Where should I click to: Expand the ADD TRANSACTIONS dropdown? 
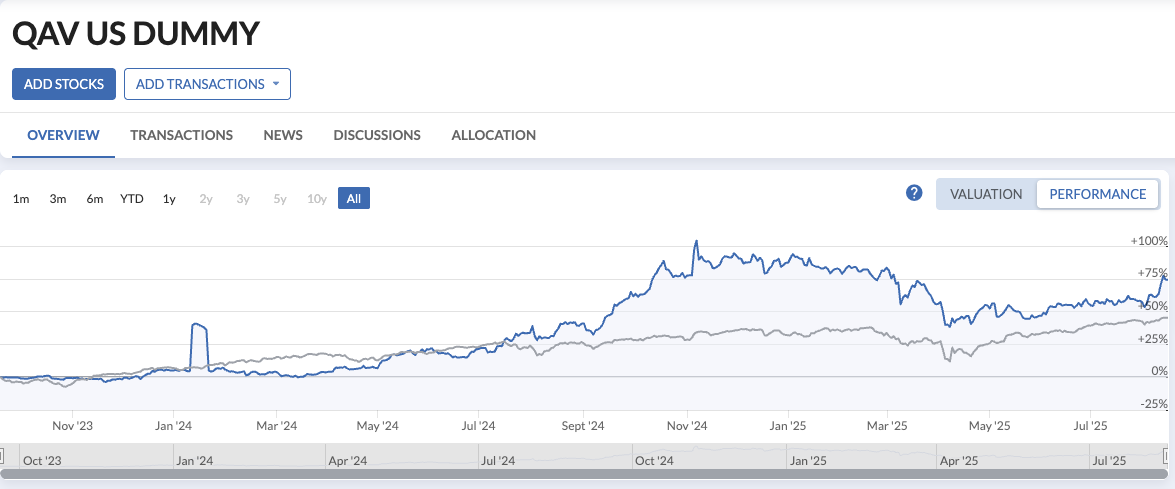click(x=207, y=84)
